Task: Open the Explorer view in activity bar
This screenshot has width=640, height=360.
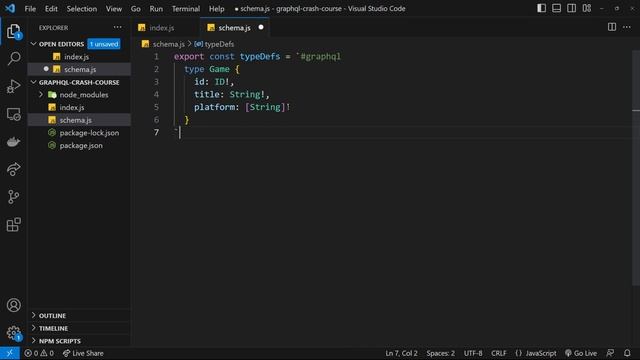Action: click(x=13, y=31)
